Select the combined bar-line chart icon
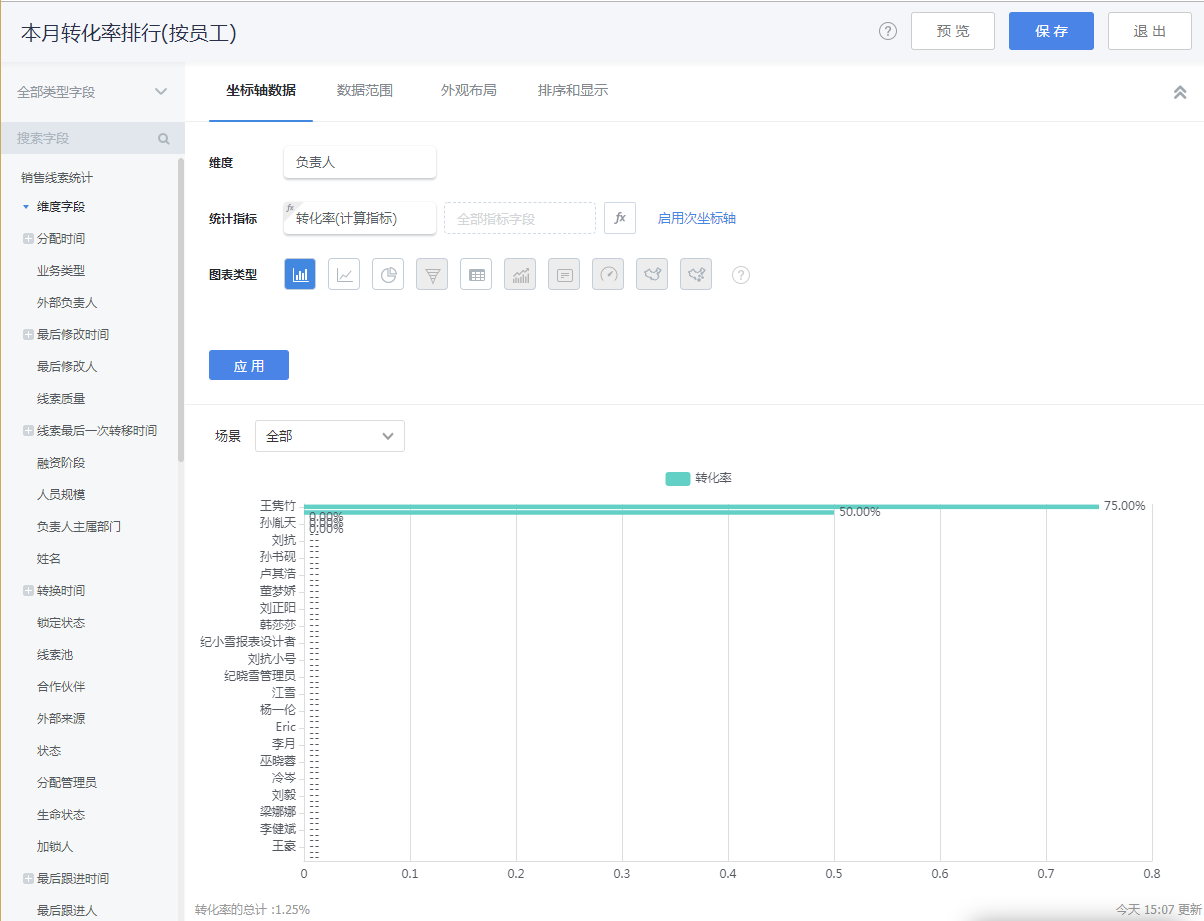1204x921 pixels. (x=520, y=274)
